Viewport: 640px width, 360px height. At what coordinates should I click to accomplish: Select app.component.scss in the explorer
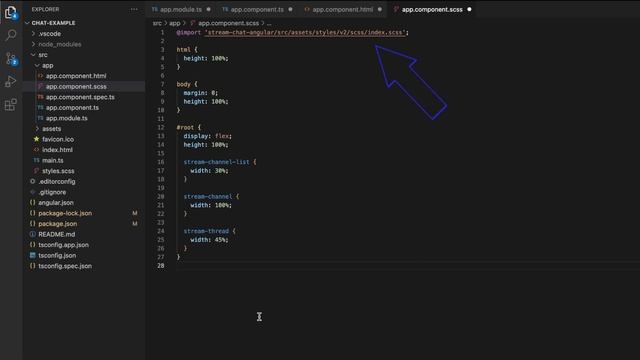point(76,87)
